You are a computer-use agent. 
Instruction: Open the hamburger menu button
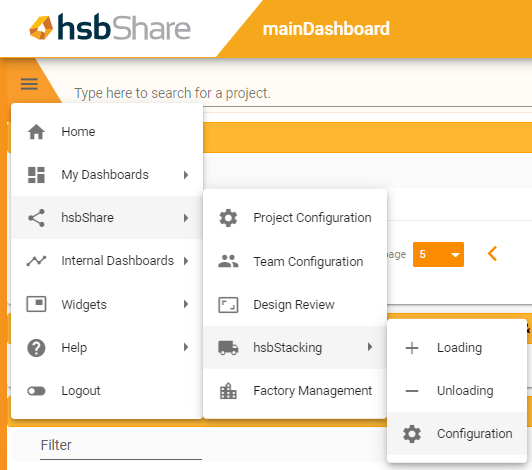coord(29,84)
